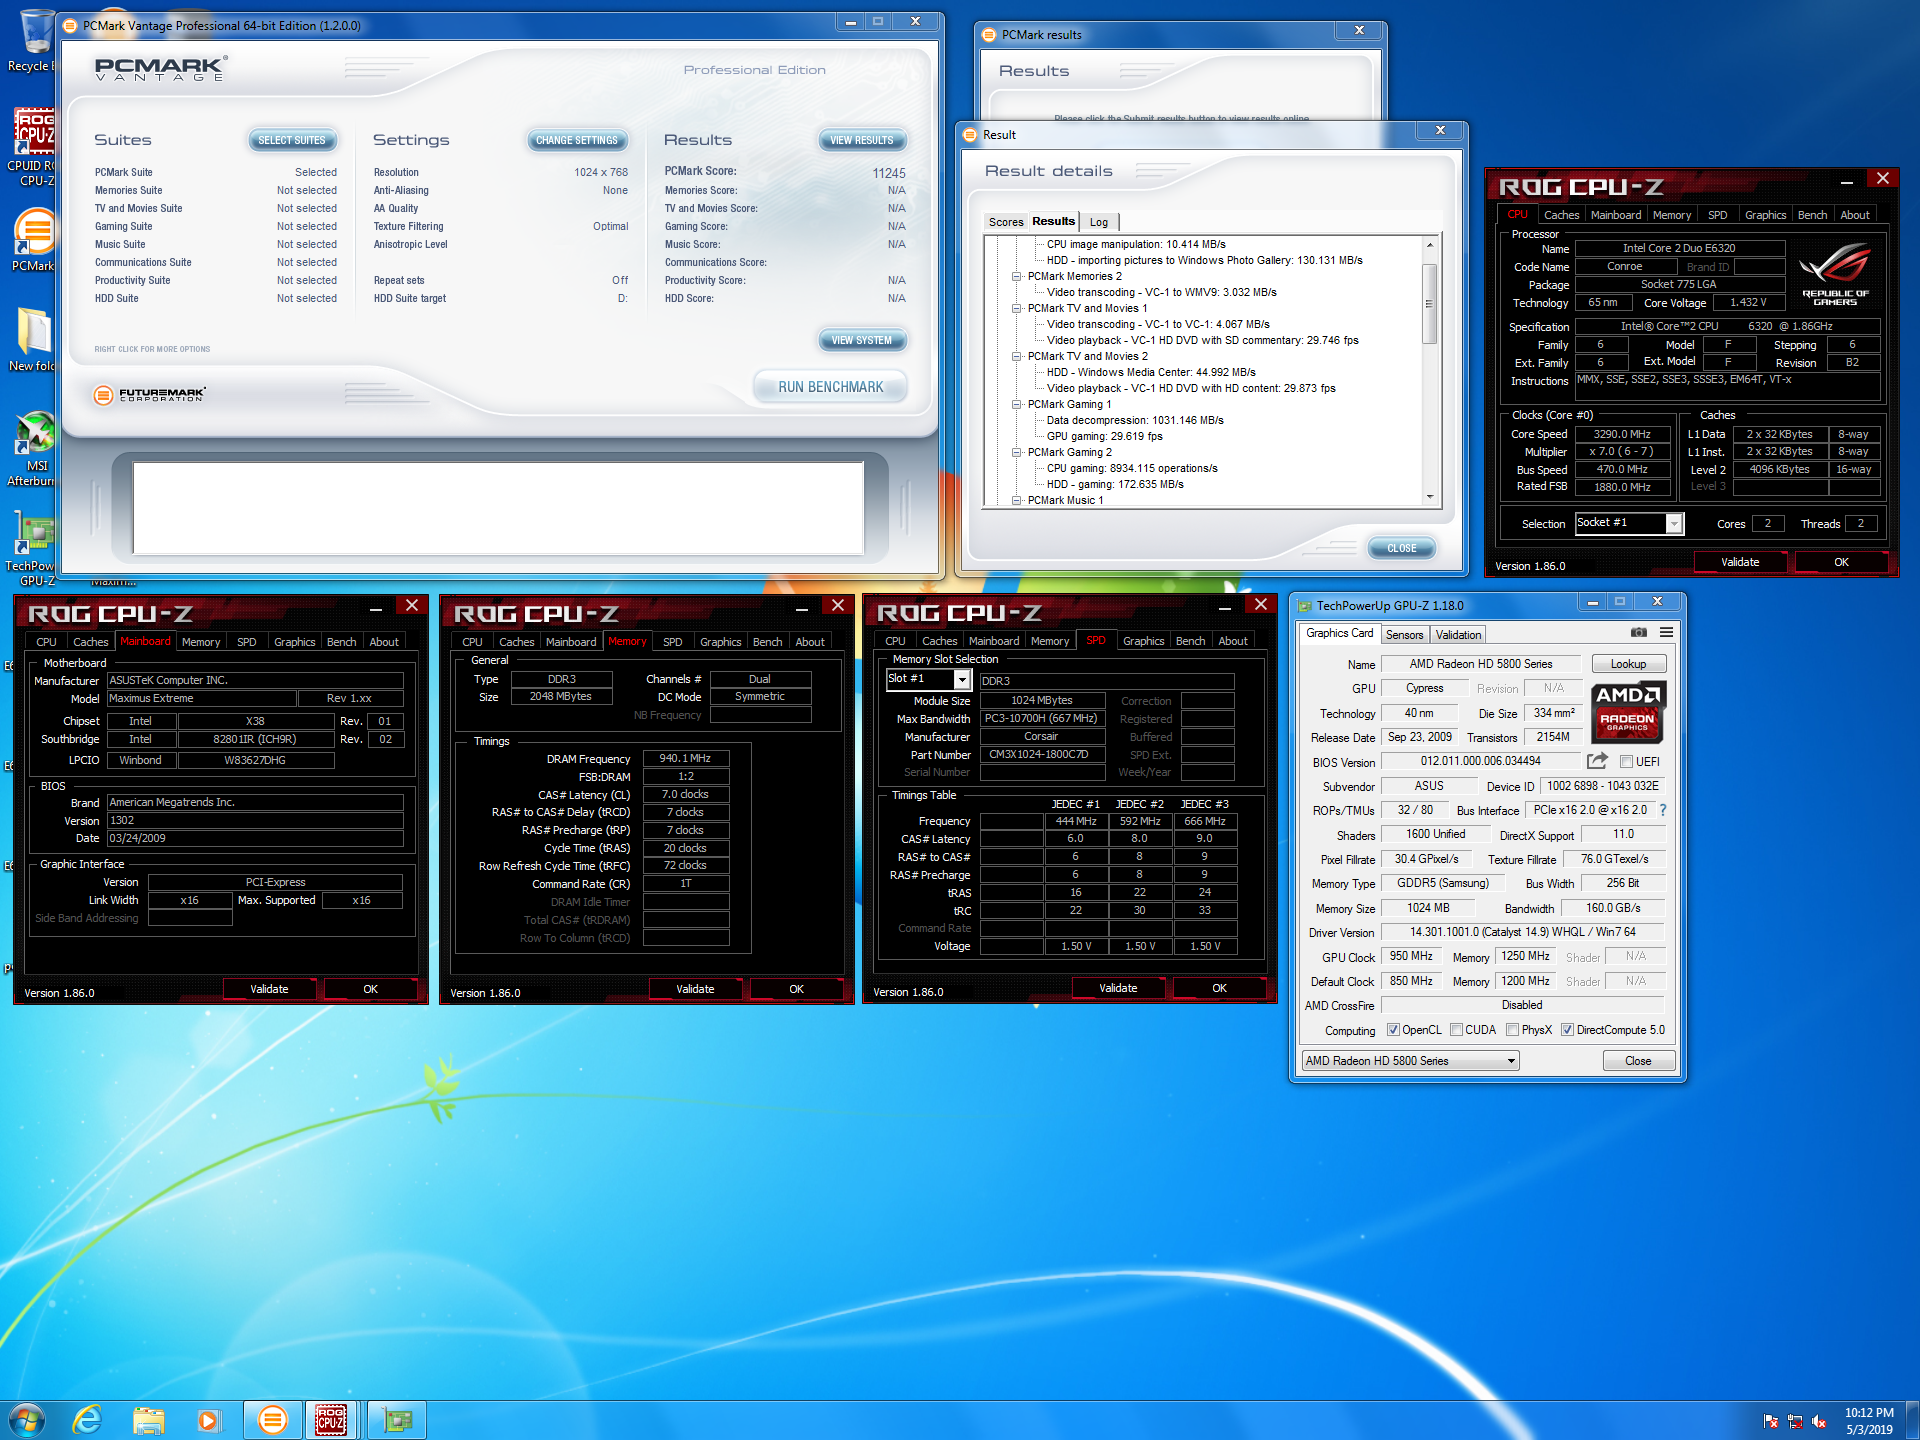1920x1440 pixels.
Task: Click Validate in the CPU-Z Memory window
Action: (x=695, y=989)
